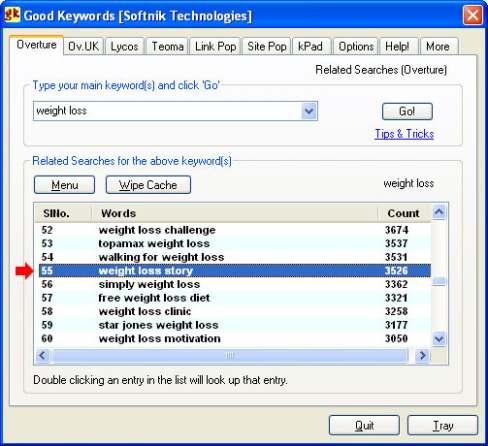Click the Good Keywords app icon in title bar
This screenshot has width=488, height=446.
click(12, 15)
